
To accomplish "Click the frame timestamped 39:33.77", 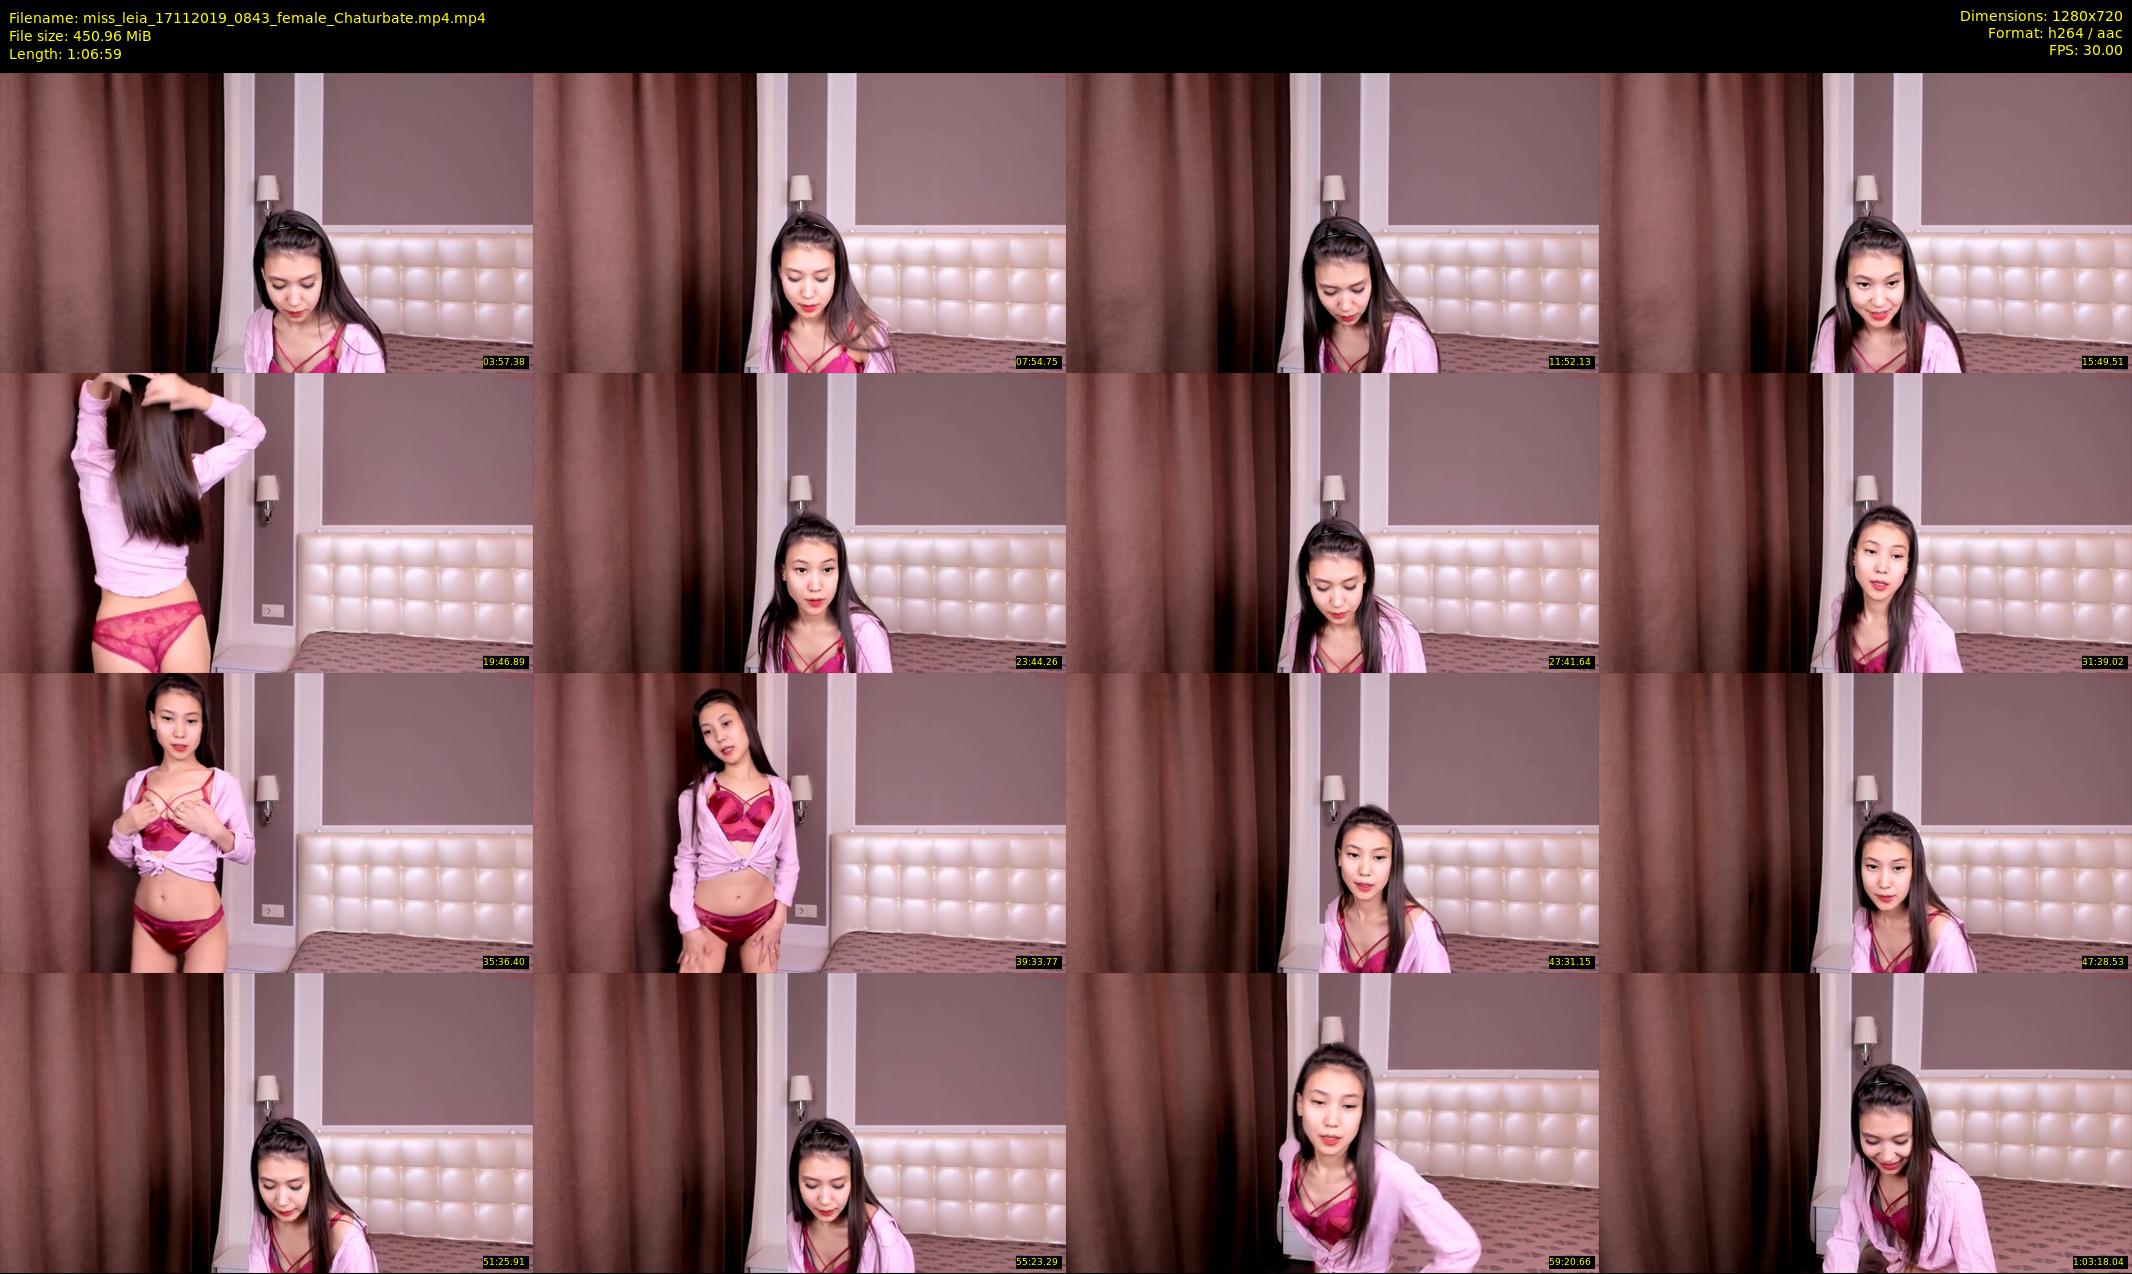I will (799, 822).
